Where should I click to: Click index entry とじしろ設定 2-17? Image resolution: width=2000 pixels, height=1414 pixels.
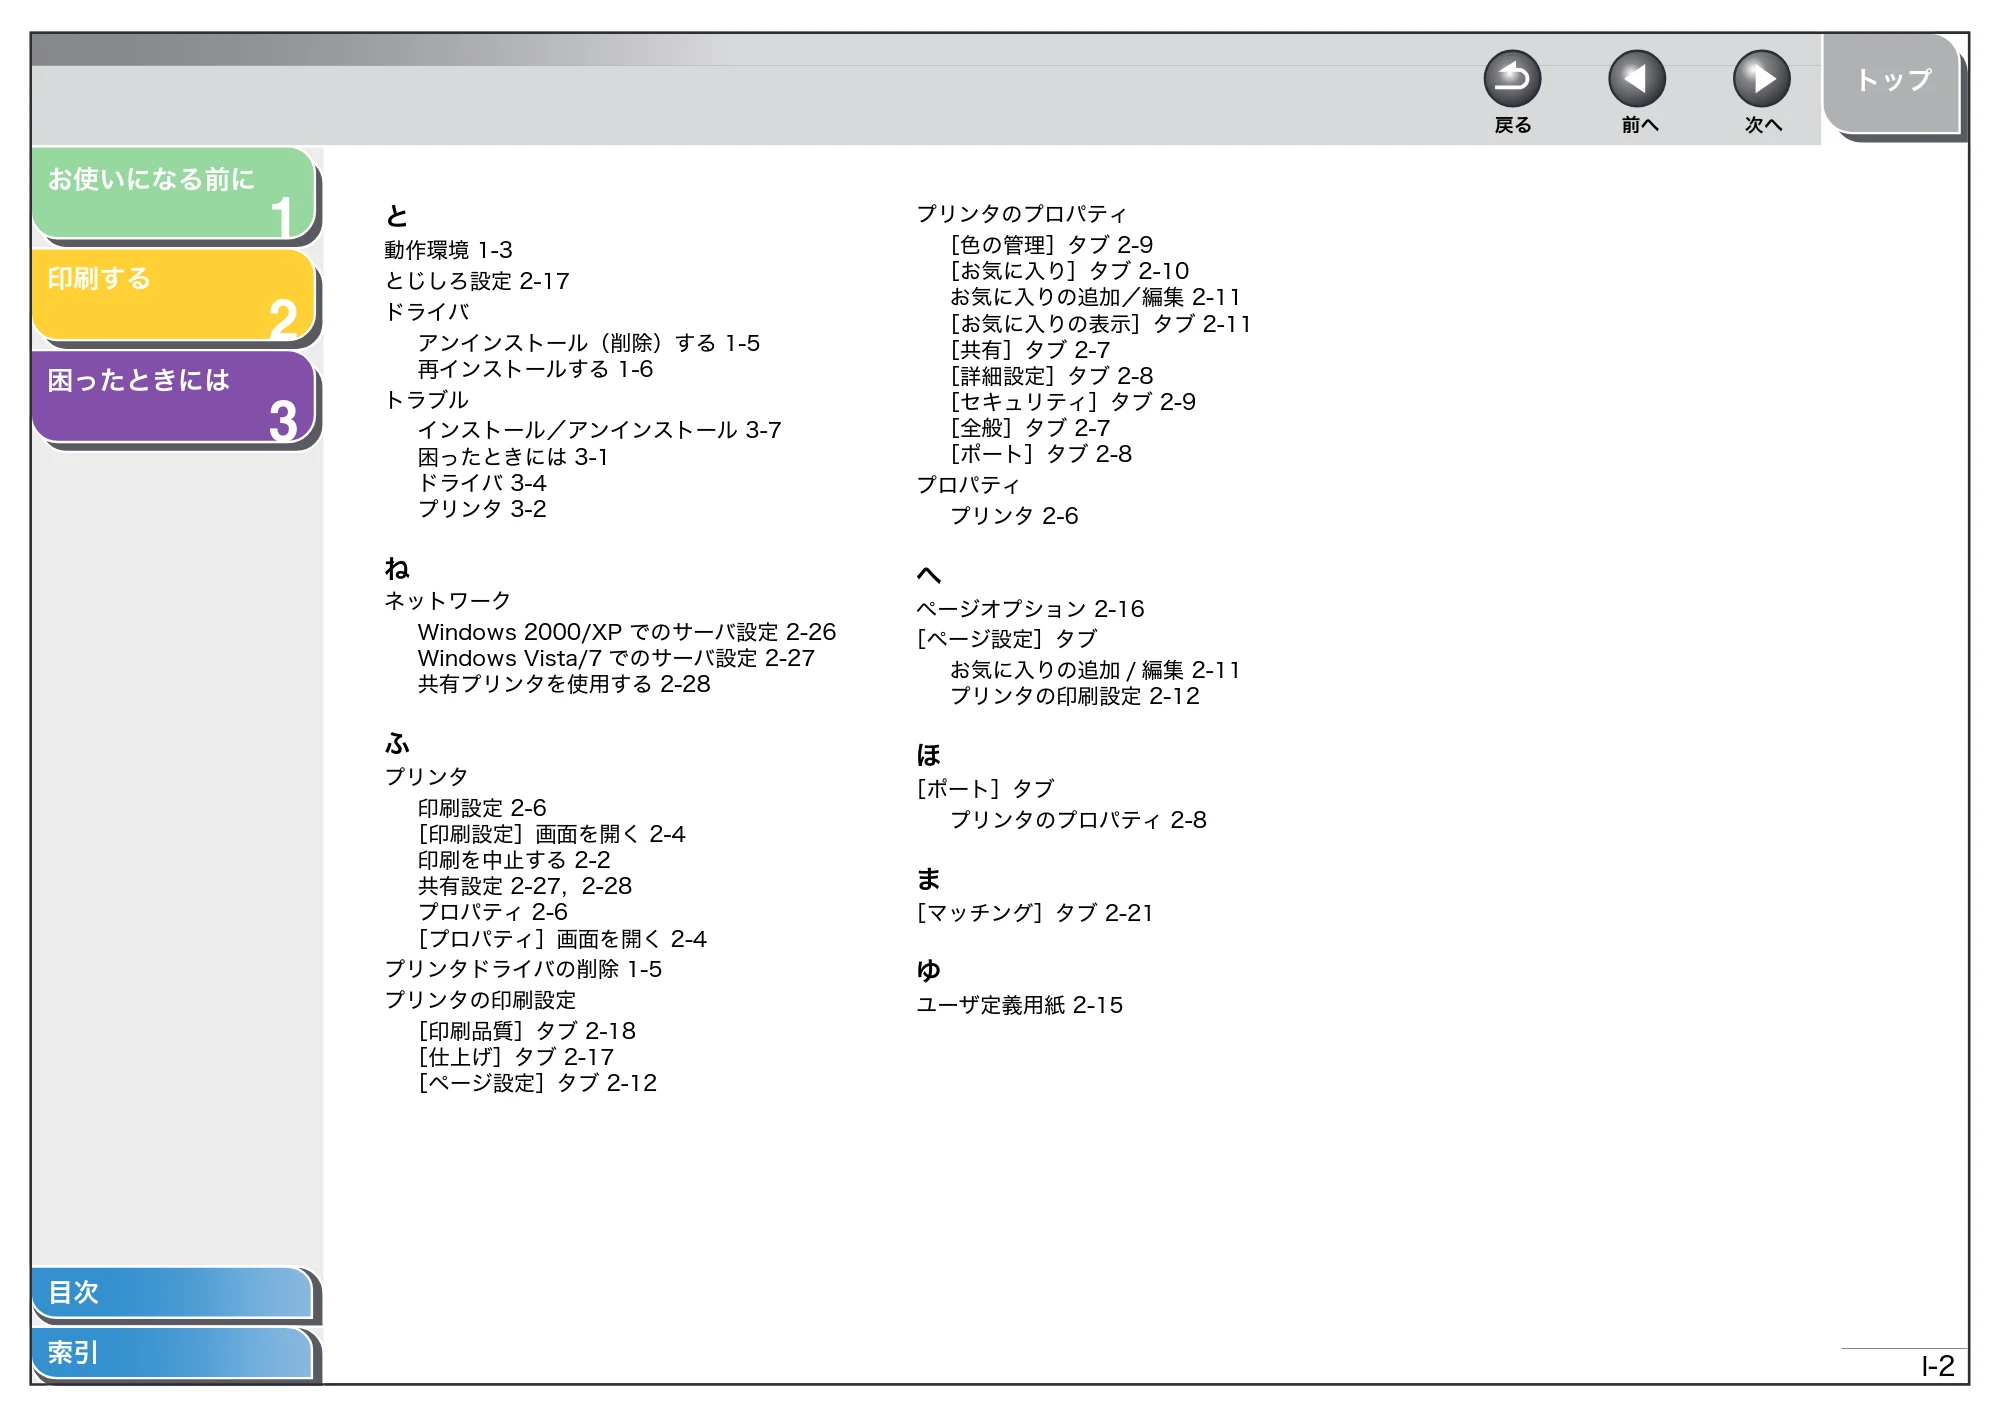[x=477, y=281]
